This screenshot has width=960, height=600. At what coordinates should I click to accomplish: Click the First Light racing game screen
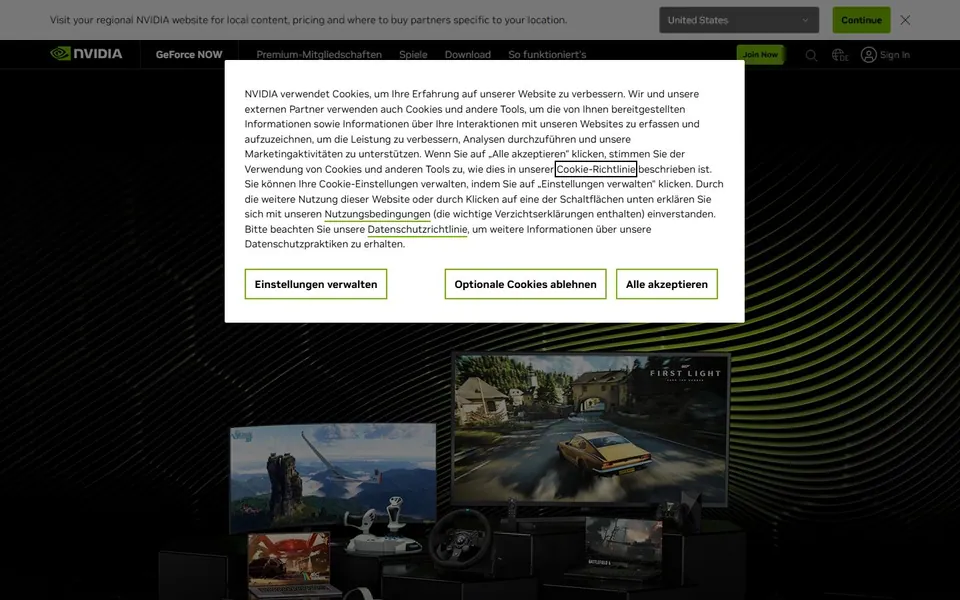coord(590,429)
